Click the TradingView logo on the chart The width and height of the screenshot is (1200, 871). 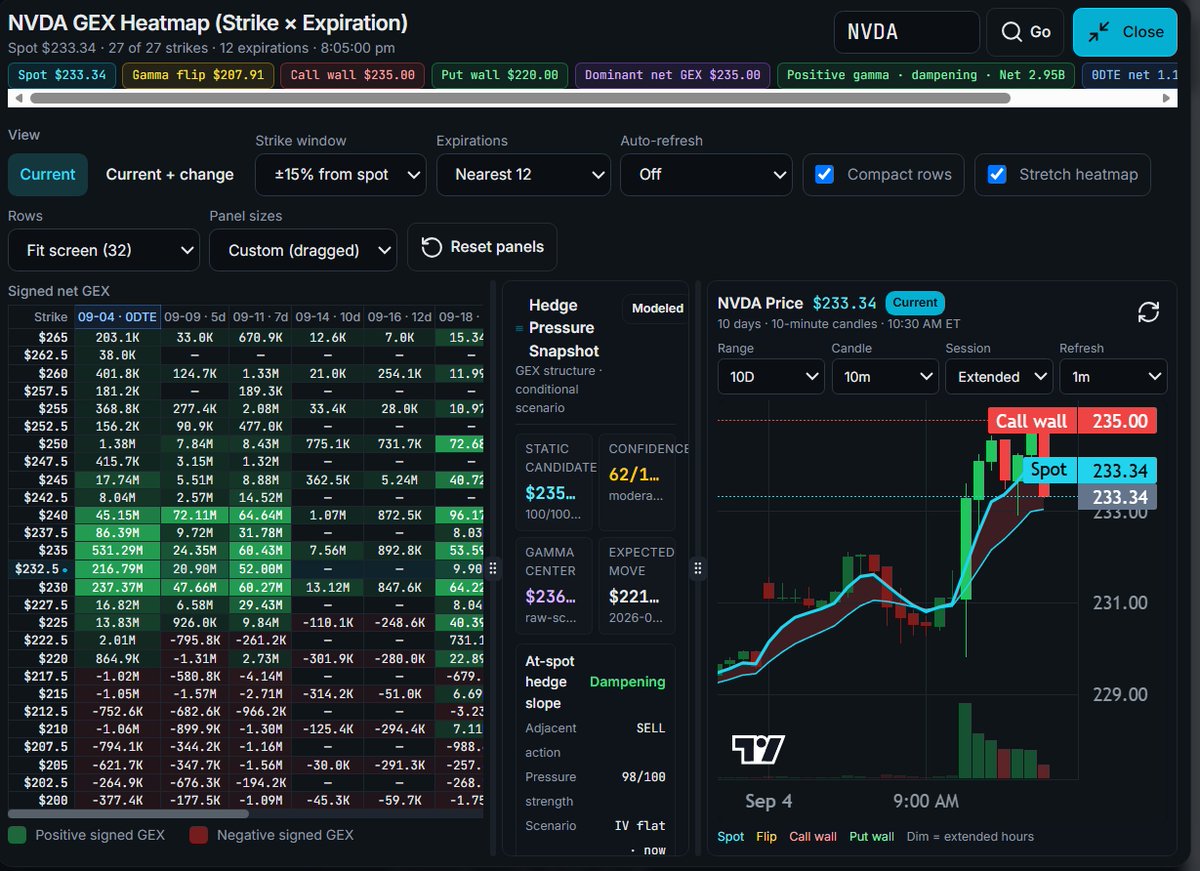757,749
